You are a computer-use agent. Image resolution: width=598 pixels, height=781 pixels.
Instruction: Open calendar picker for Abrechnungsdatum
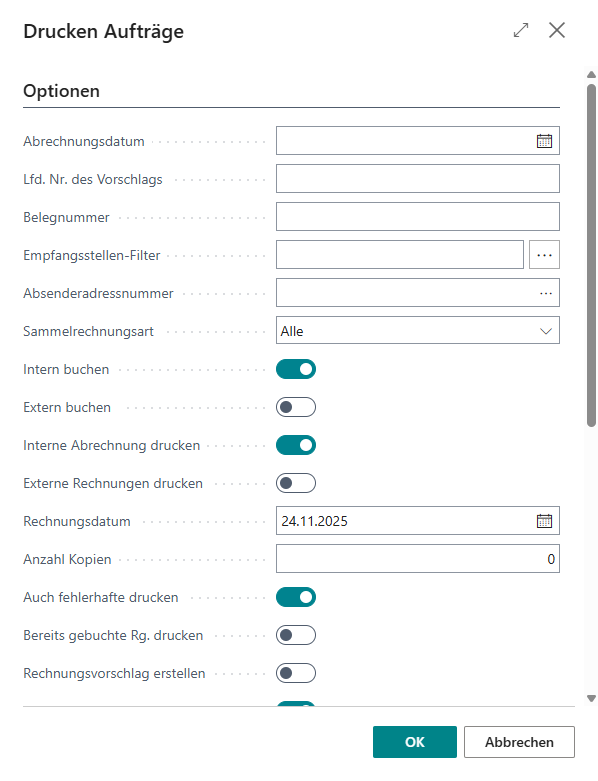pos(544,141)
